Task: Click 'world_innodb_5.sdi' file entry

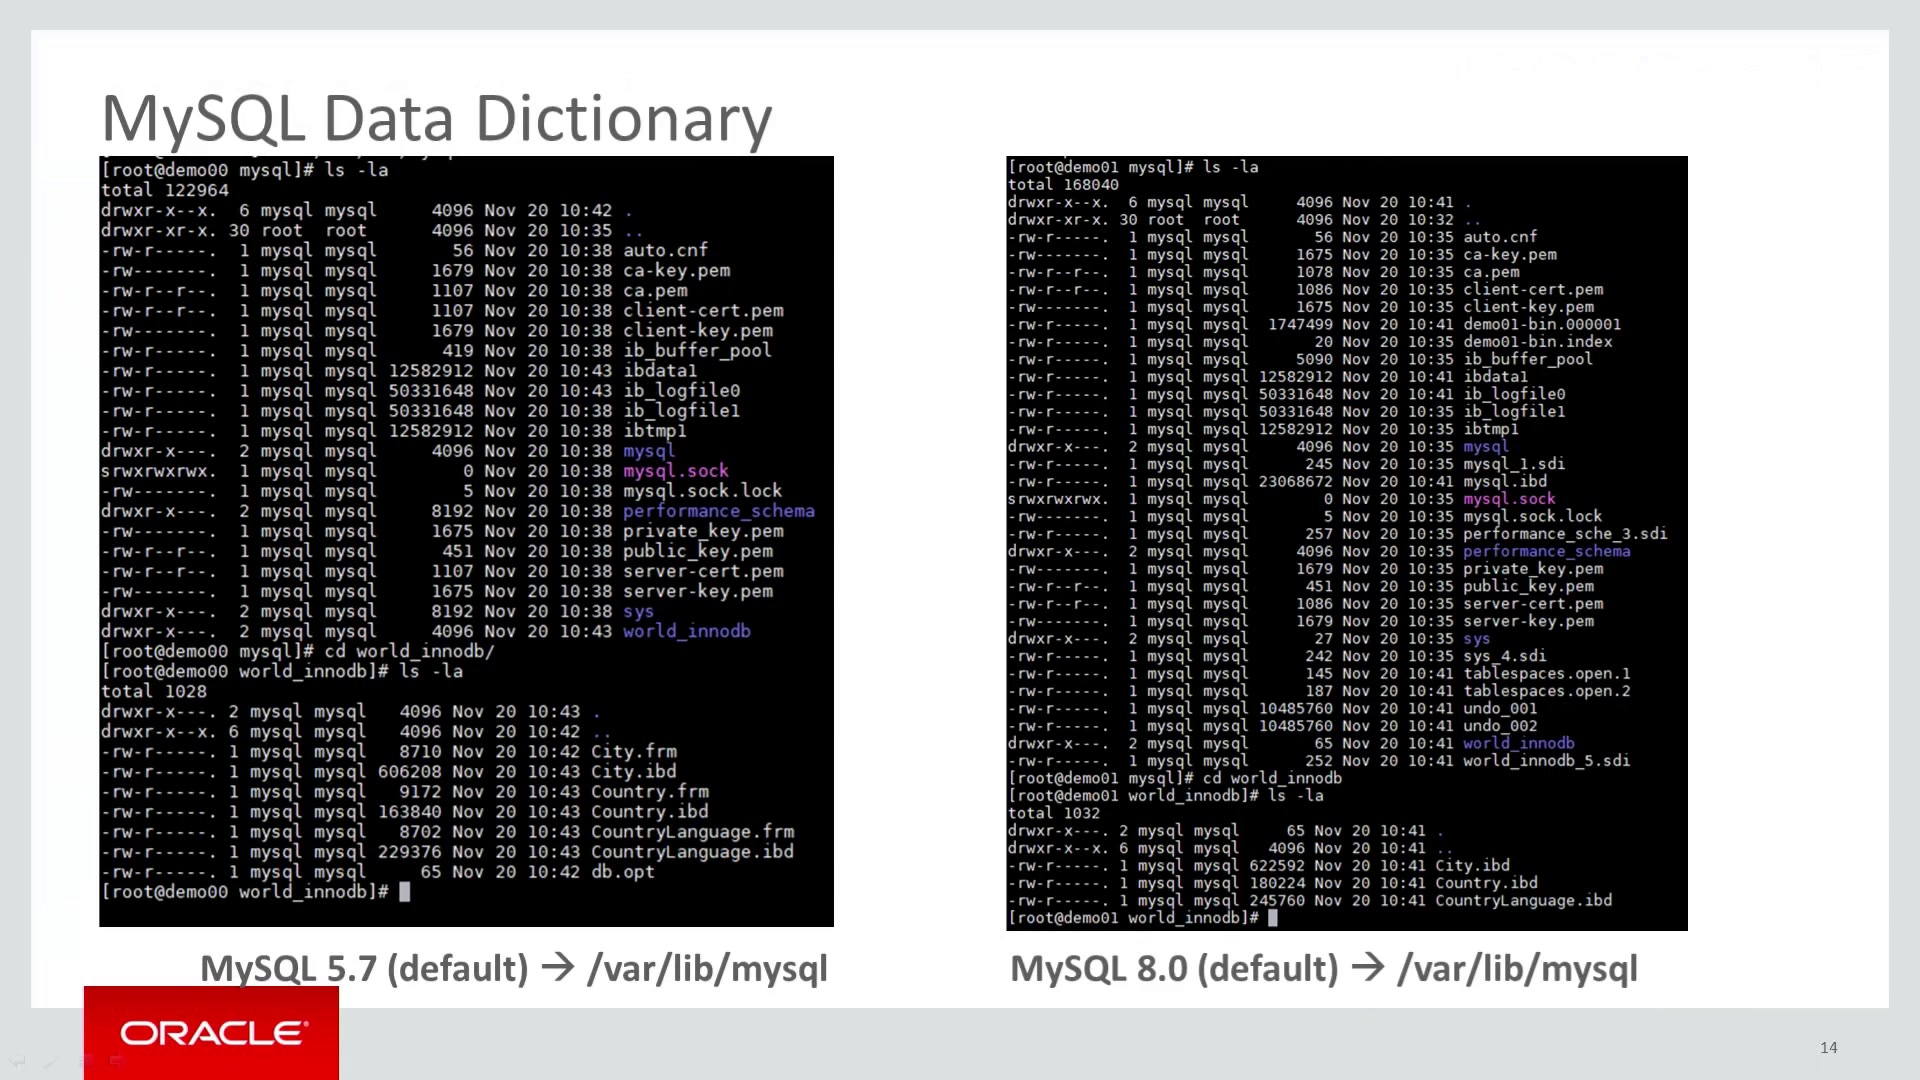Action: (x=1547, y=761)
